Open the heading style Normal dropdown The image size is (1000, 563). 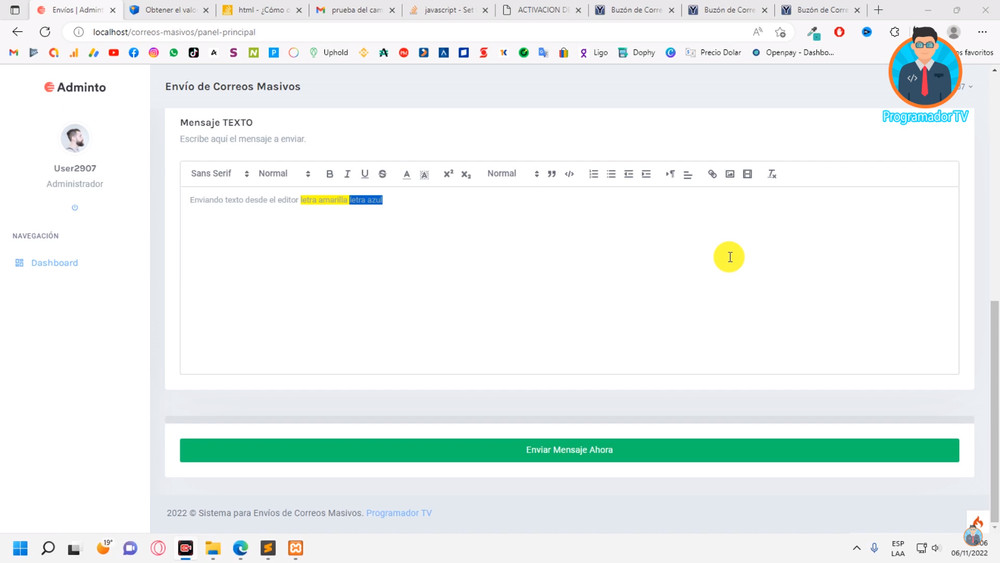[513, 173]
